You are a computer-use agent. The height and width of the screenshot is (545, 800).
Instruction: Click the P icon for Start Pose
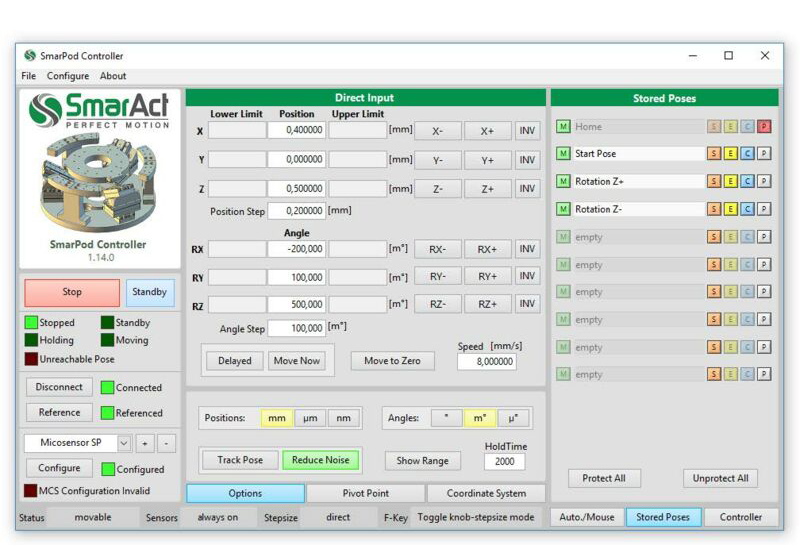(x=764, y=153)
